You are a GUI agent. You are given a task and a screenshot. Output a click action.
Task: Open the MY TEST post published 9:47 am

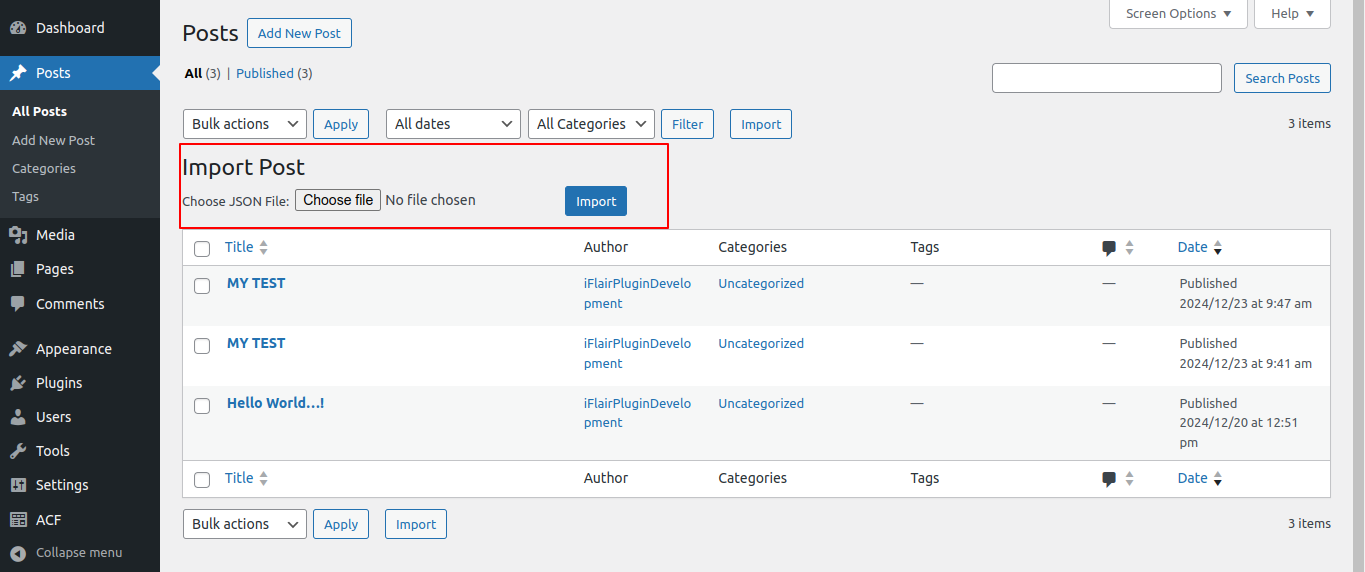point(256,283)
